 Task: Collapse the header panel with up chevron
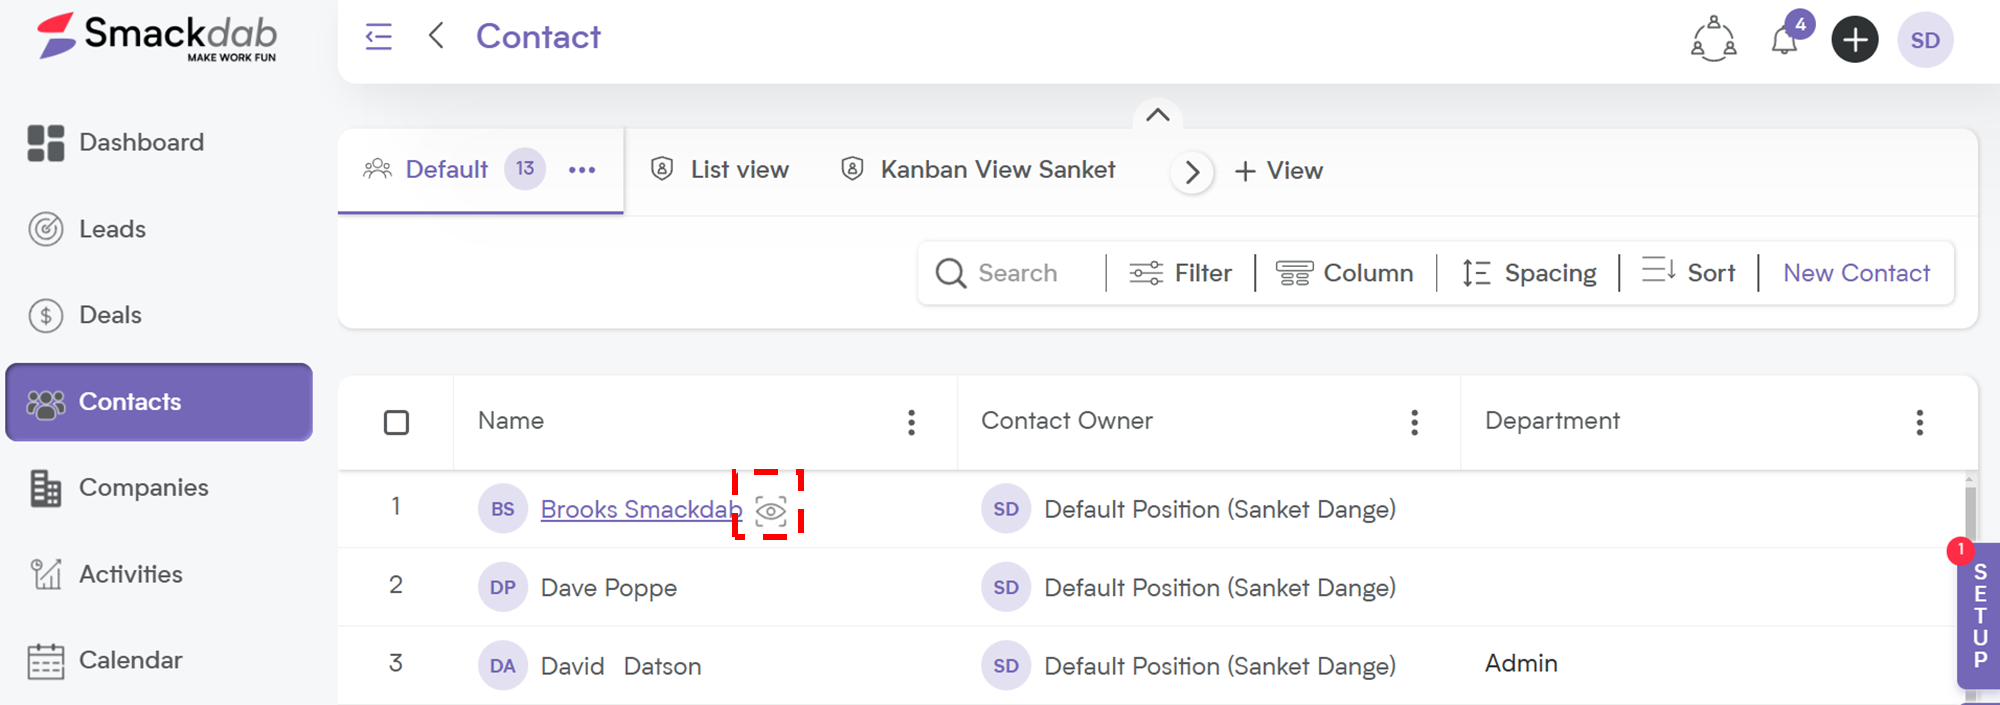point(1157,114)
